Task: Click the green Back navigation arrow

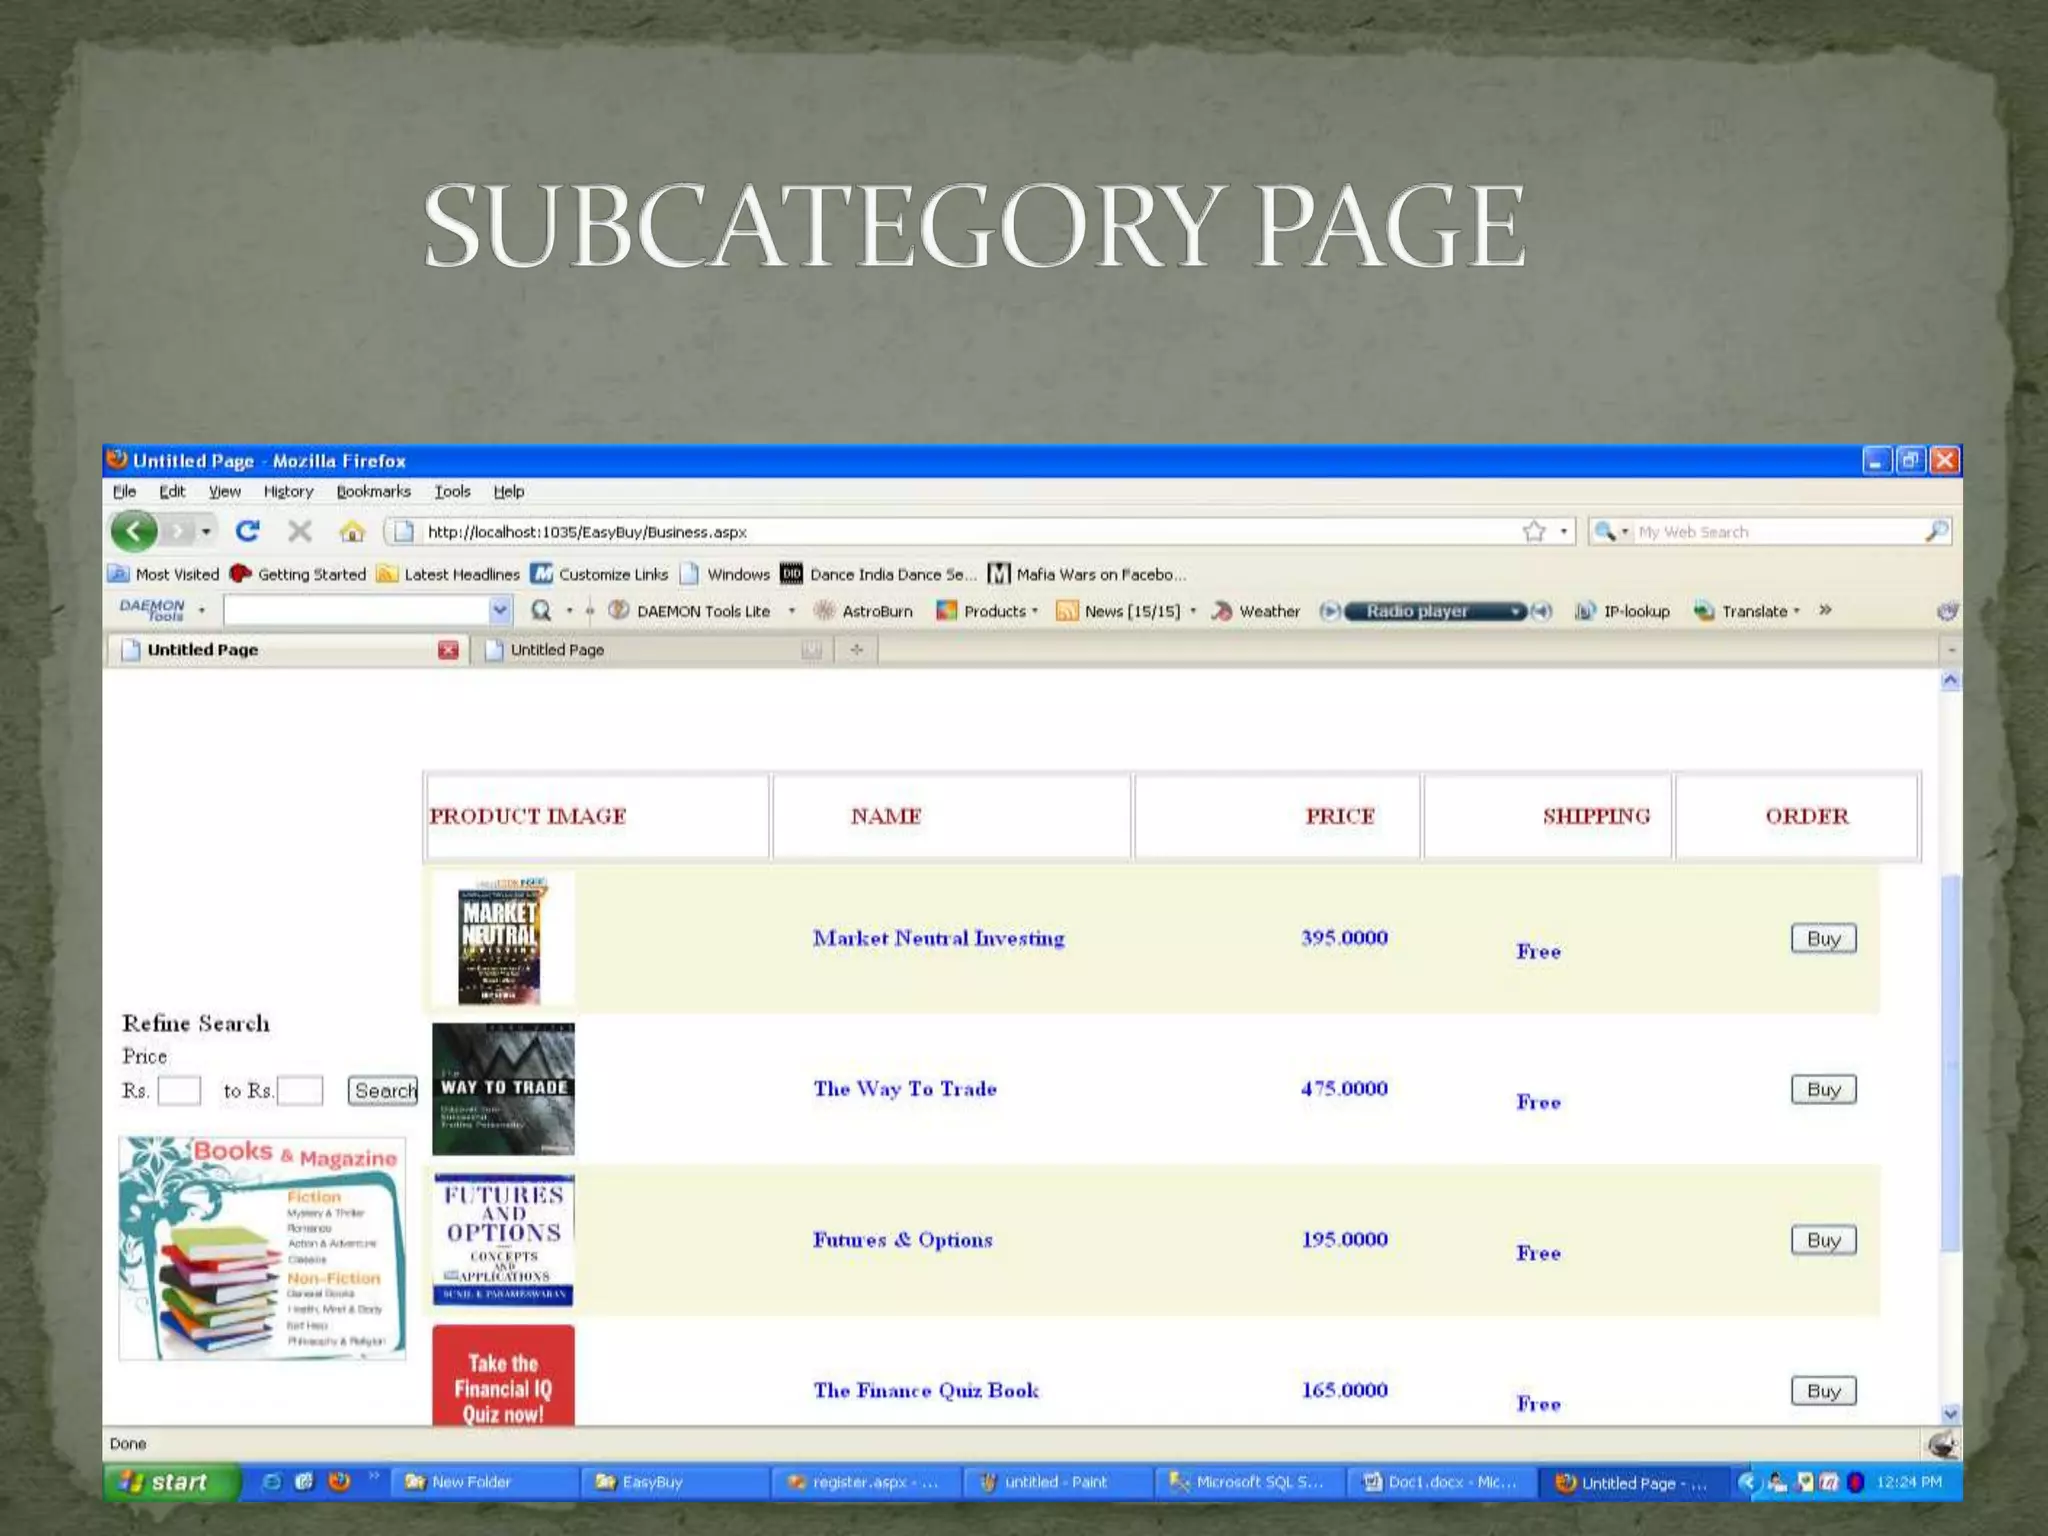Action: 134,531
